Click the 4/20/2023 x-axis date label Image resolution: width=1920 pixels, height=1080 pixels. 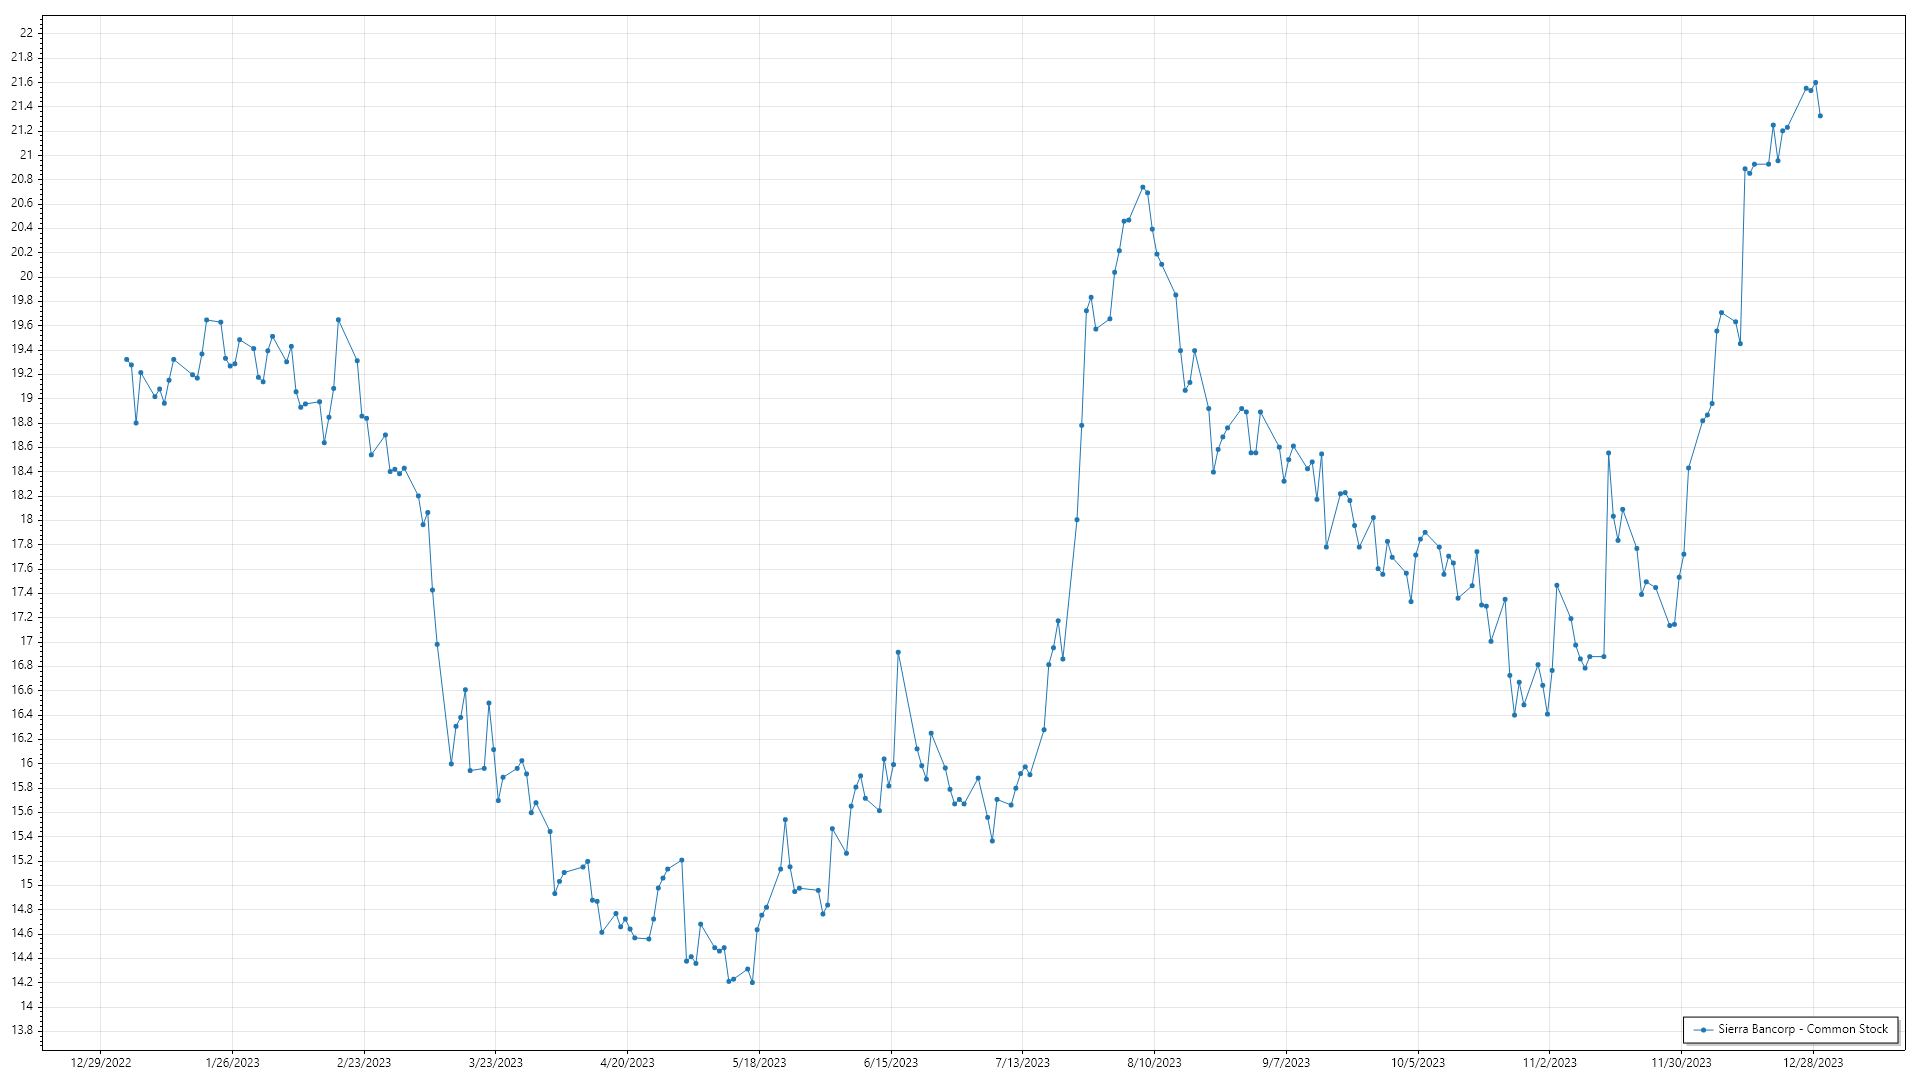(627, 1062)
